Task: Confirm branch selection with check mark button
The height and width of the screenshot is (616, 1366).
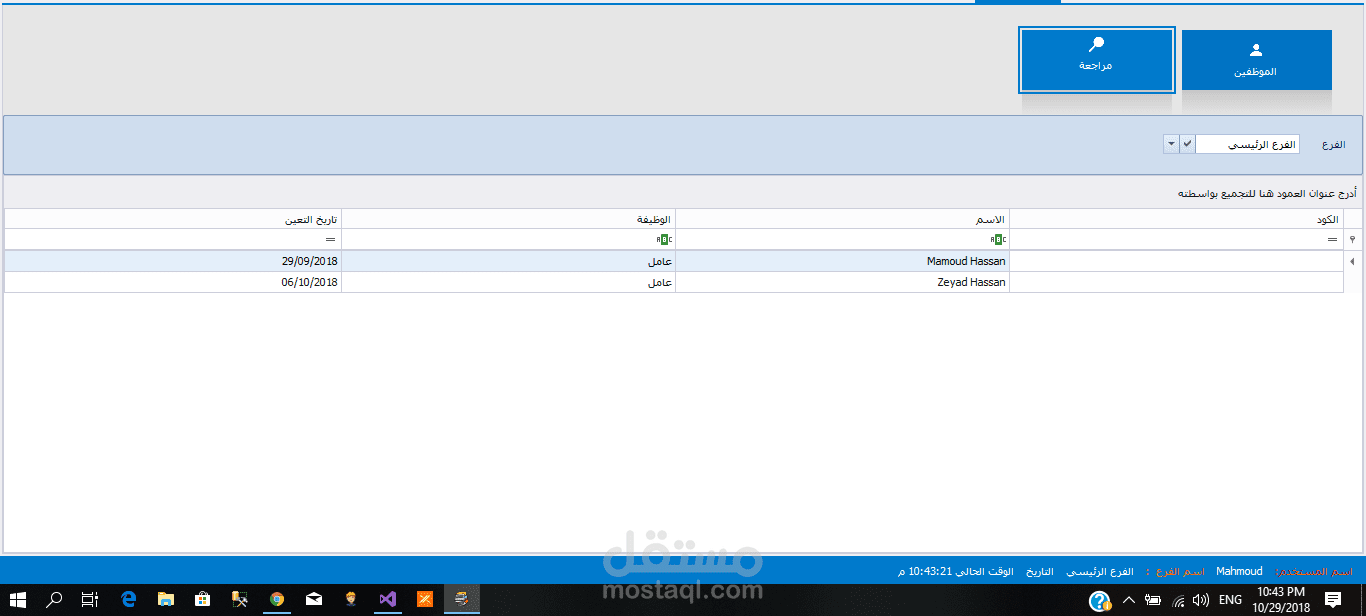Action: tap(1187, 145)
